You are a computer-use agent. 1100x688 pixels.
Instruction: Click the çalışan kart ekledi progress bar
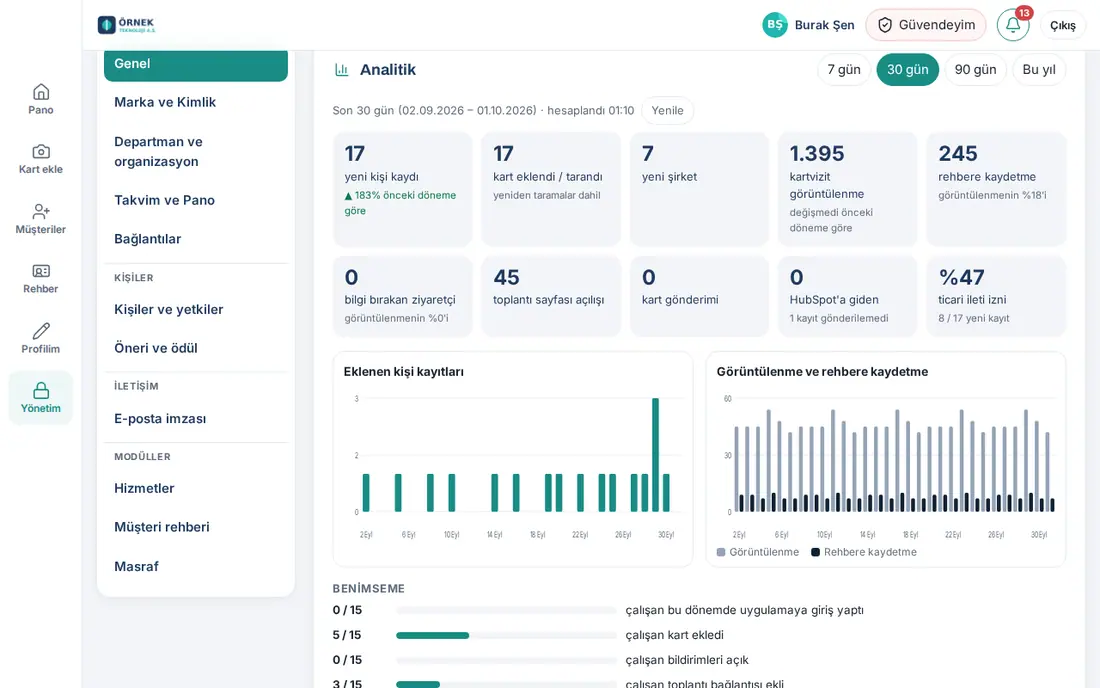[x=506, y=635]
